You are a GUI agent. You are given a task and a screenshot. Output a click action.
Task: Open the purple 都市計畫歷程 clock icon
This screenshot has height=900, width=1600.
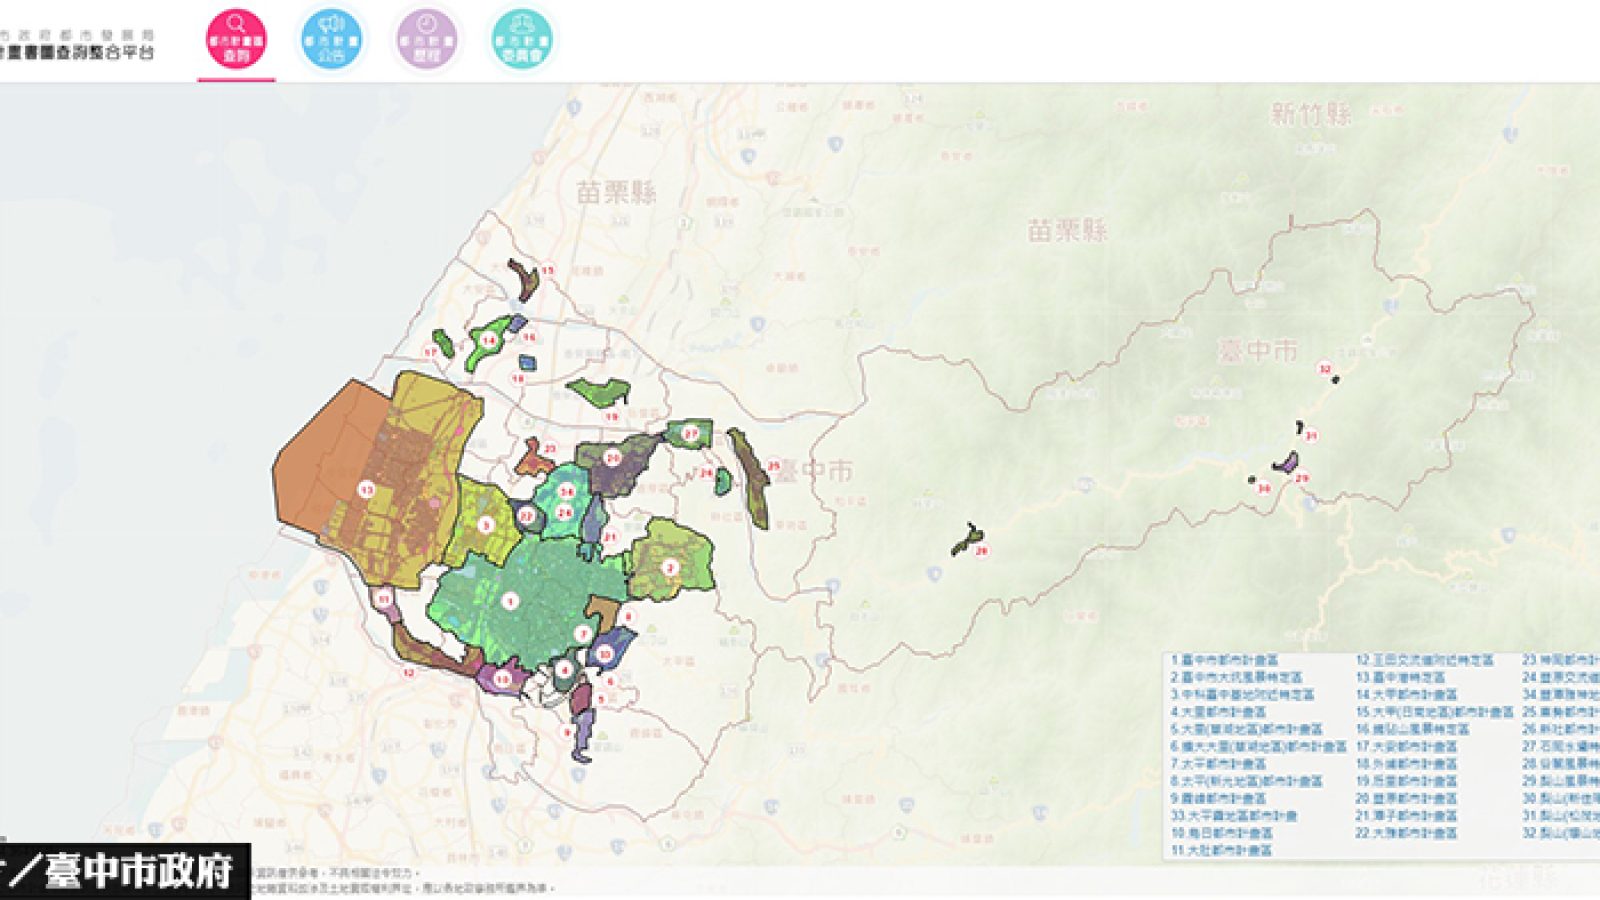pos(427,40)
